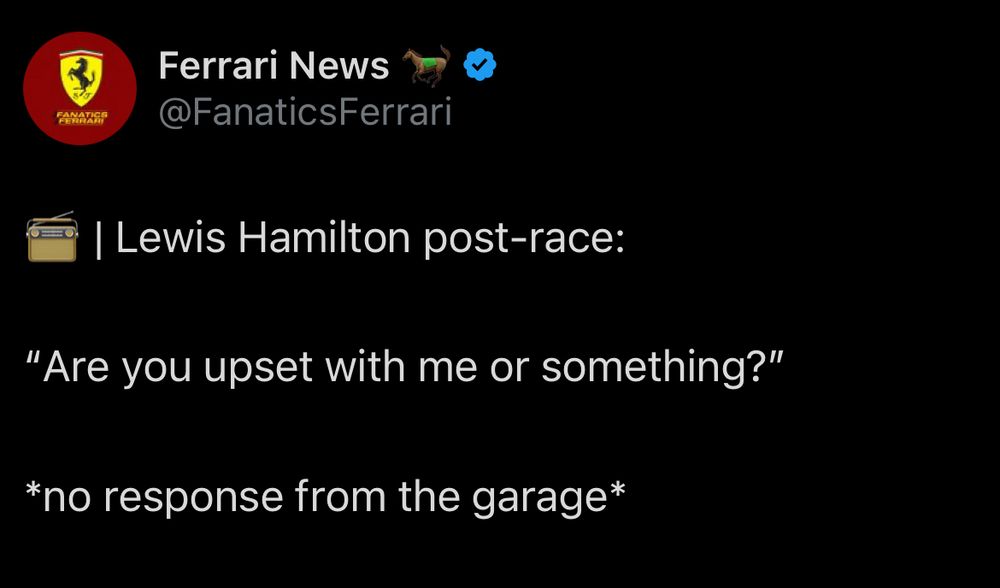Click the racing horse emoji beside the name
The height and width of the screenshot is (588, 1000).
426,66
